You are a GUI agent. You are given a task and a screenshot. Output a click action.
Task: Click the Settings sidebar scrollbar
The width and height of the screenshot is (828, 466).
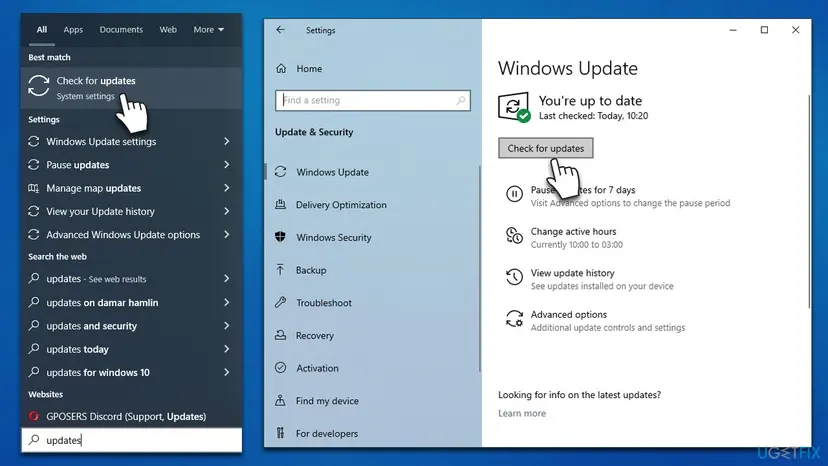(x=479, y=268)
